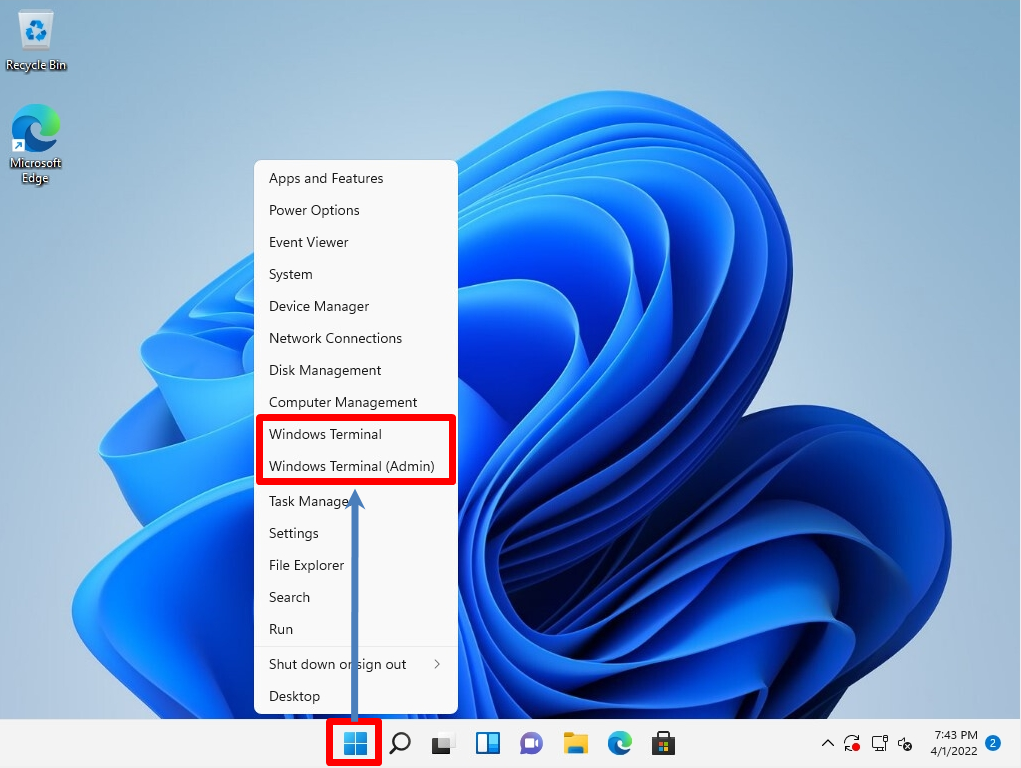Image resolution: width=1021 pixels, height=768 pixels.
Task: Choose Settings in the context menu
Action: pos(356,533)
